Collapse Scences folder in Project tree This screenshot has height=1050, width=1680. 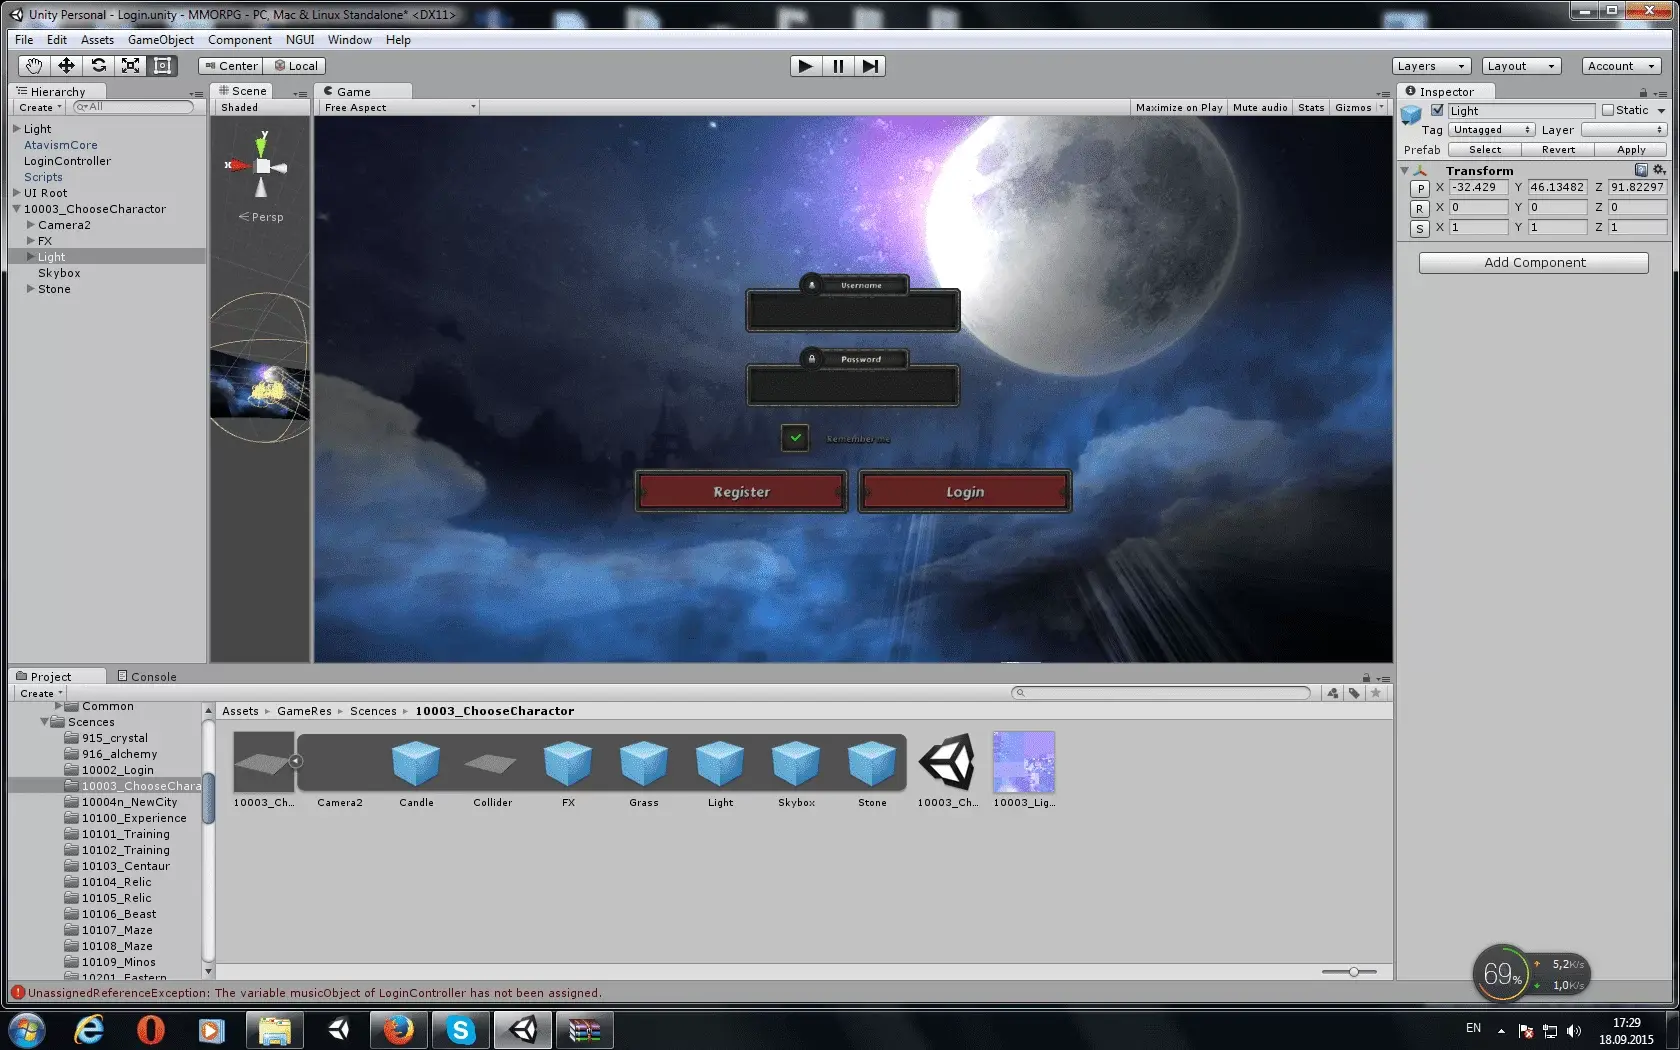coord(44,722)
